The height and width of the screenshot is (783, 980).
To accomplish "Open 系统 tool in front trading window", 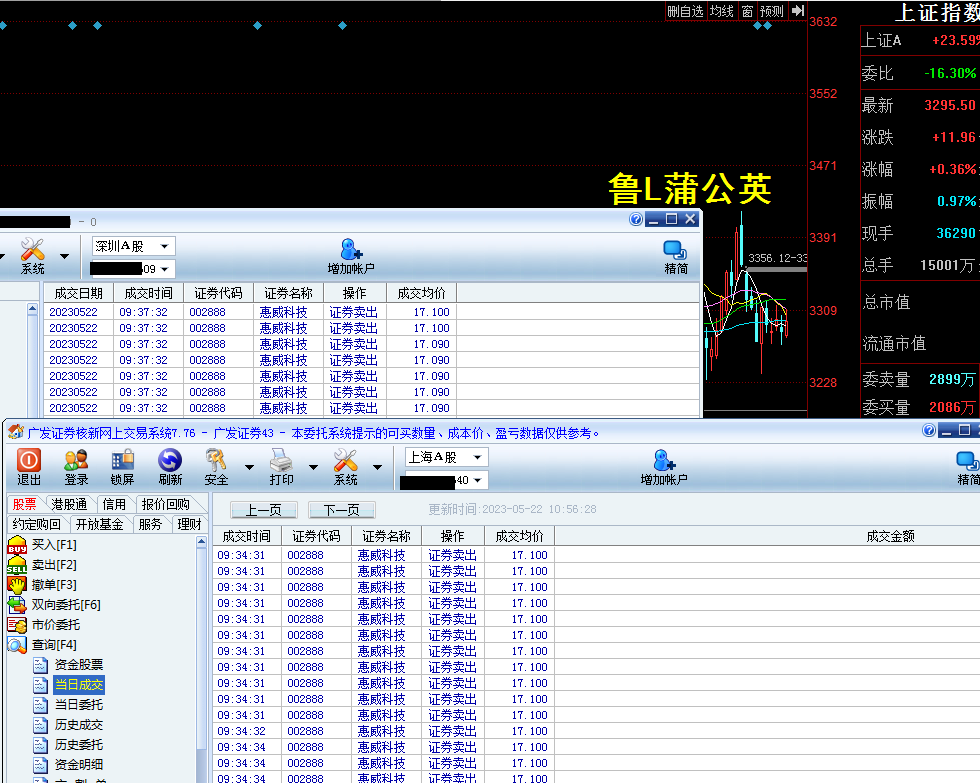I will tap(345, 467).
